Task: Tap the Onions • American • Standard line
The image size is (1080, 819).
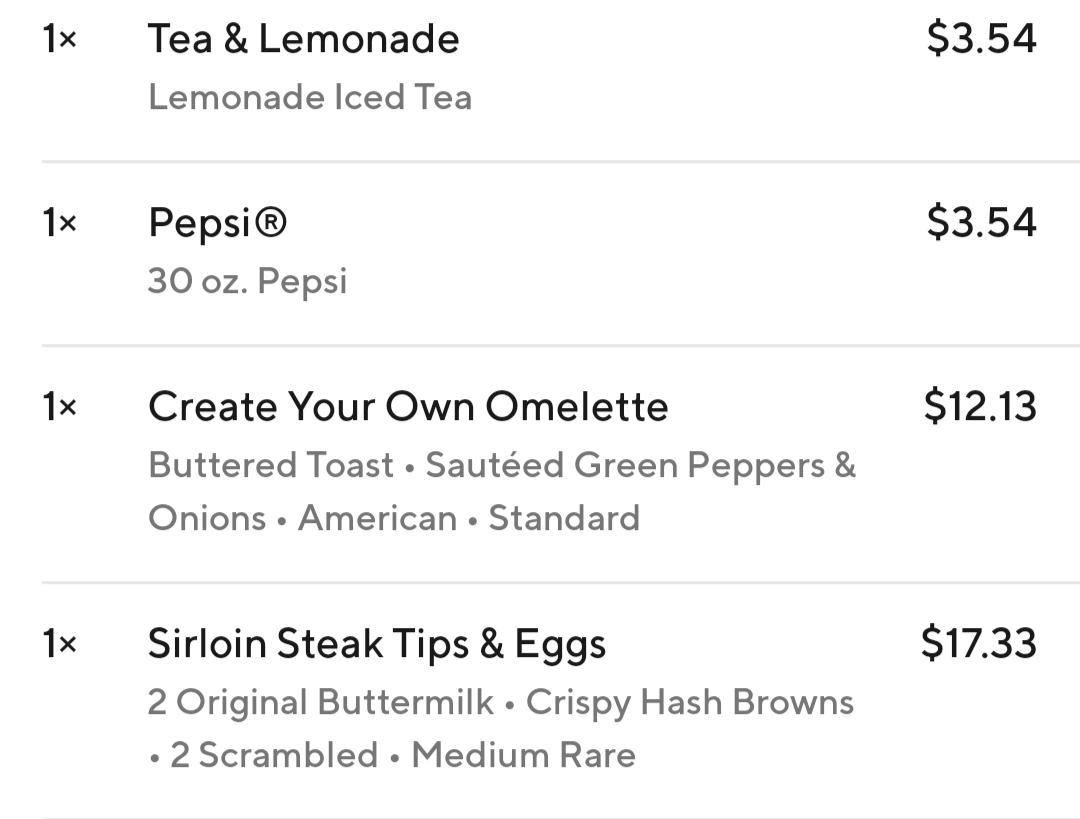Action: (x=394, y=518)
